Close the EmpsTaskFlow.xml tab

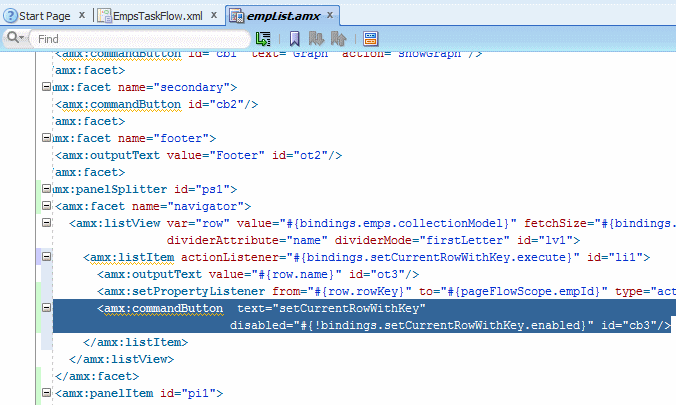[214, 15]
